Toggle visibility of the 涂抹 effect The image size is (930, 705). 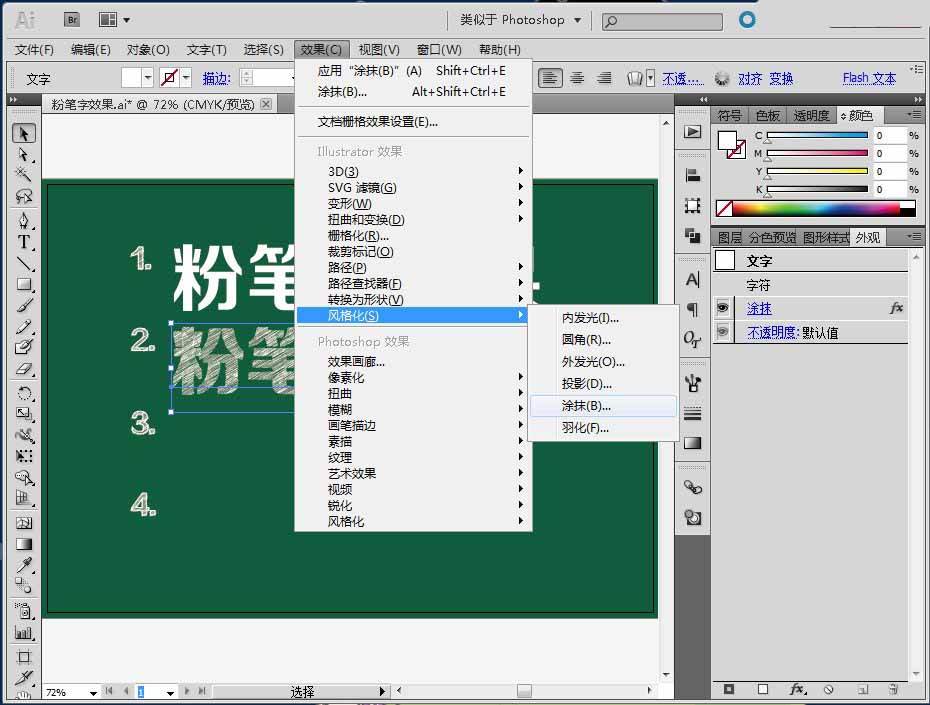[x=723, y=308]
